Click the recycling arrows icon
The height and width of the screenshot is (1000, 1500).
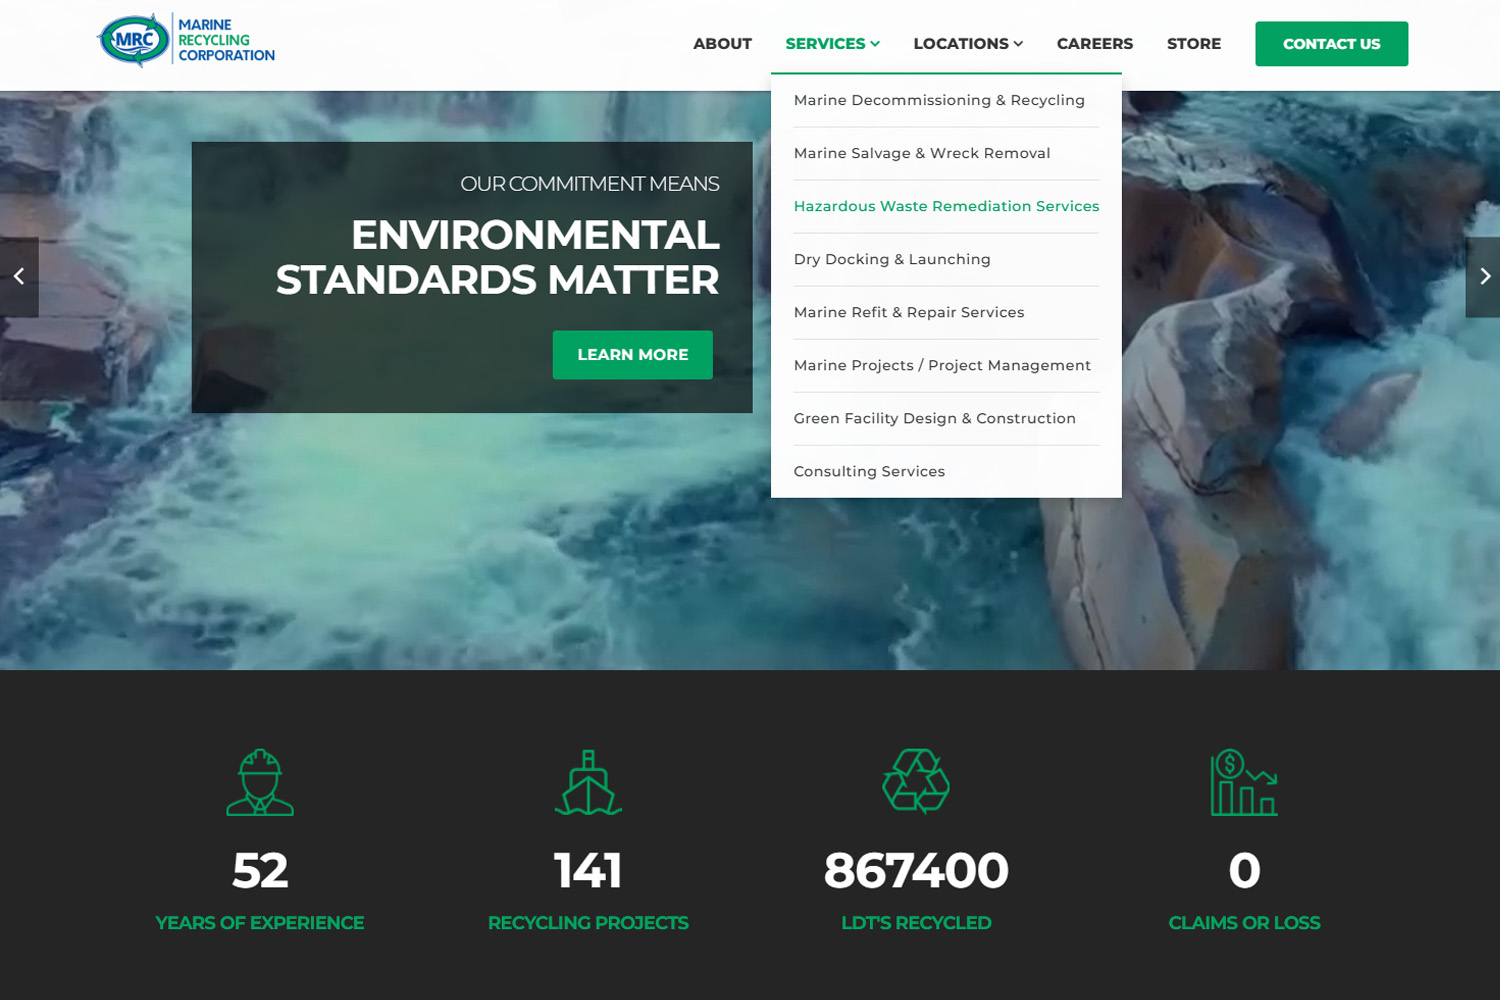pos(916,781)
